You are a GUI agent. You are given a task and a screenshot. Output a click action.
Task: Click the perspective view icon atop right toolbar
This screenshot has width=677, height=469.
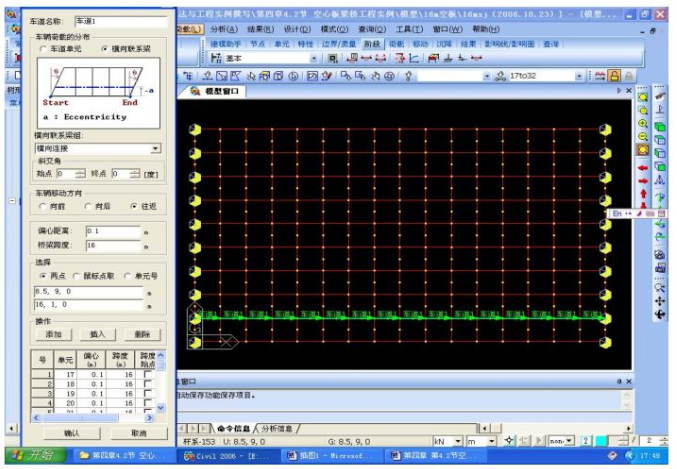pyautogui.click(x=660, y=97)
